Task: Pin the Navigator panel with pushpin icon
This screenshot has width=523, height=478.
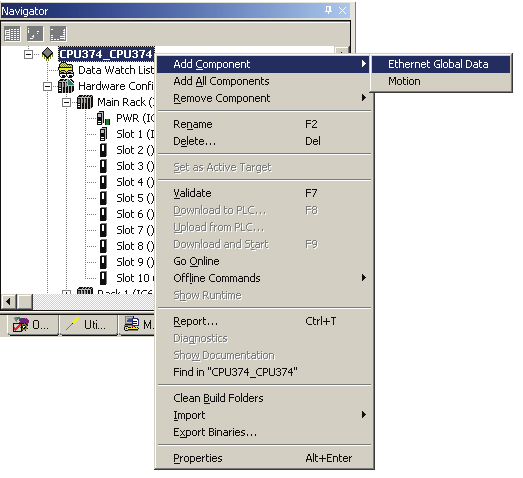Action: 328,10
